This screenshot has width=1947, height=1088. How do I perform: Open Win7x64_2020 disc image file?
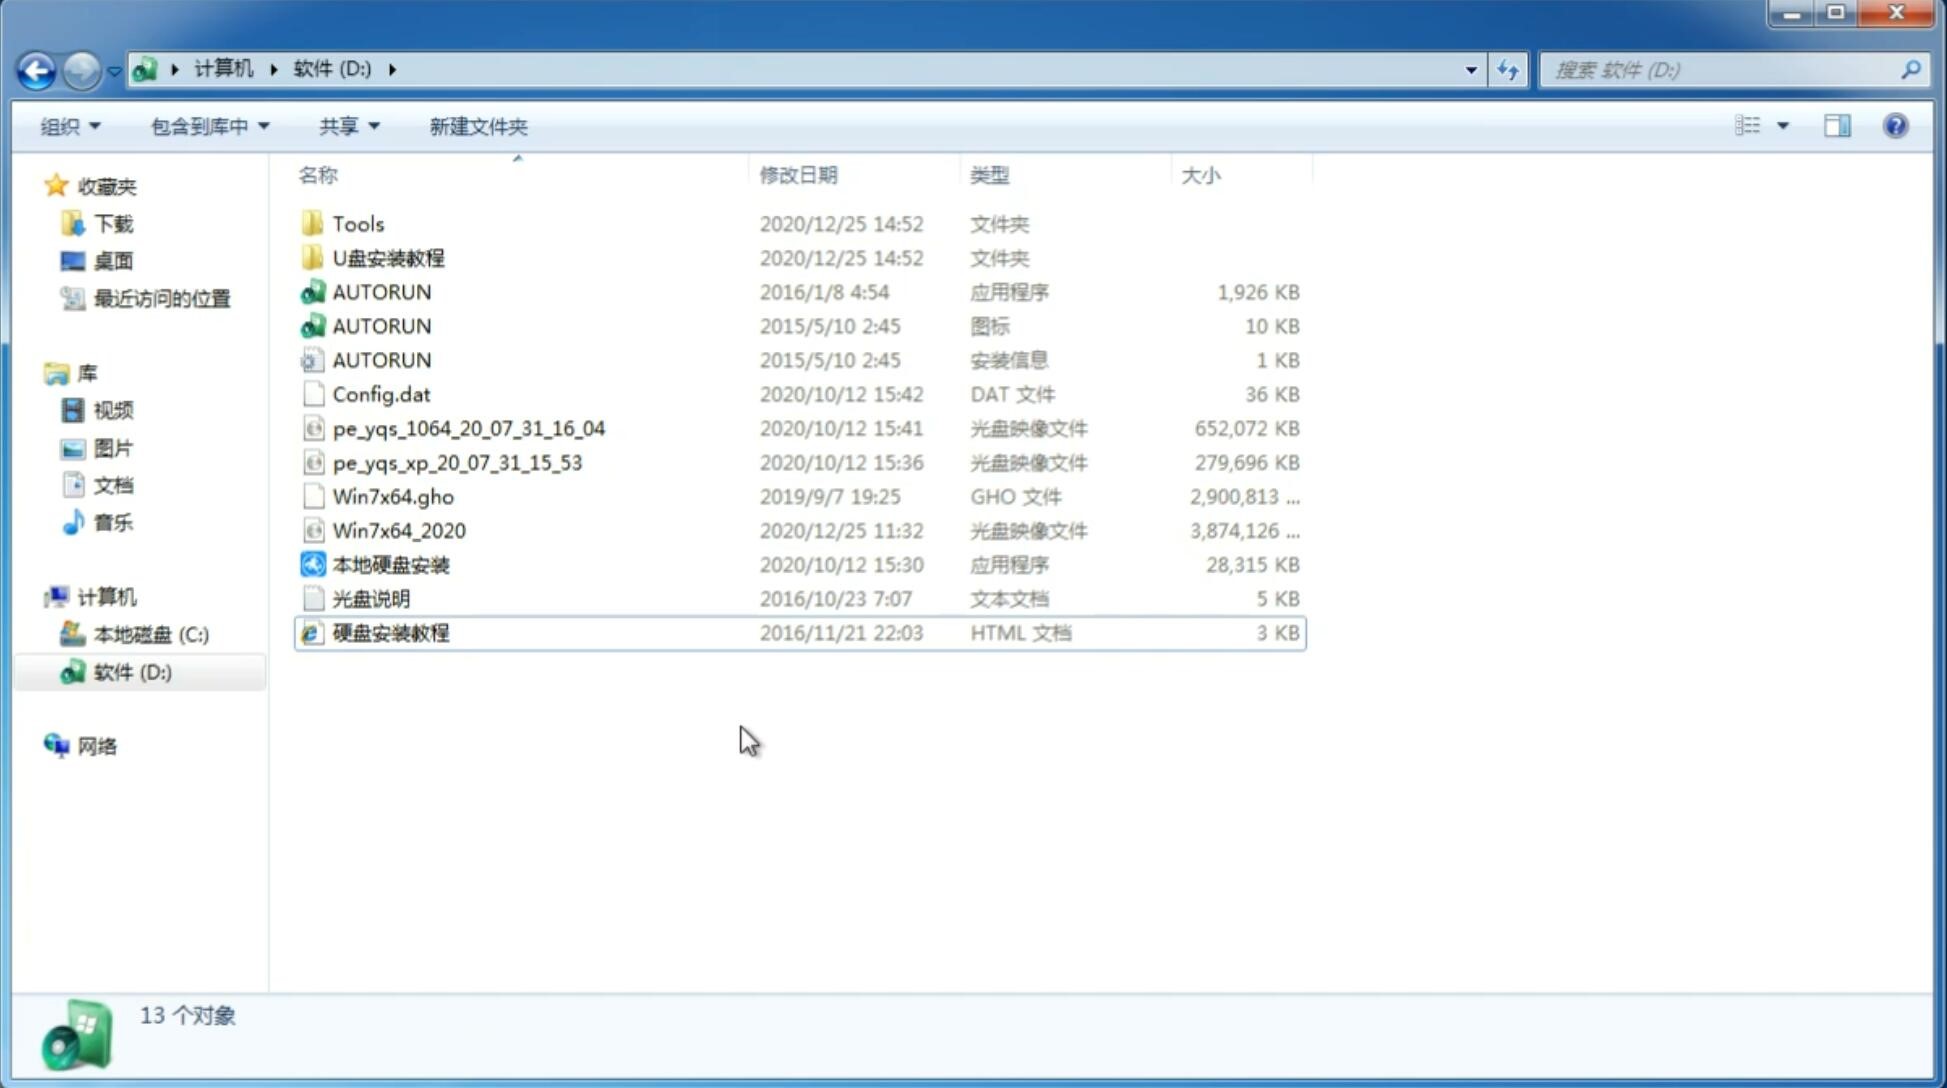click(x=400, y=531)
